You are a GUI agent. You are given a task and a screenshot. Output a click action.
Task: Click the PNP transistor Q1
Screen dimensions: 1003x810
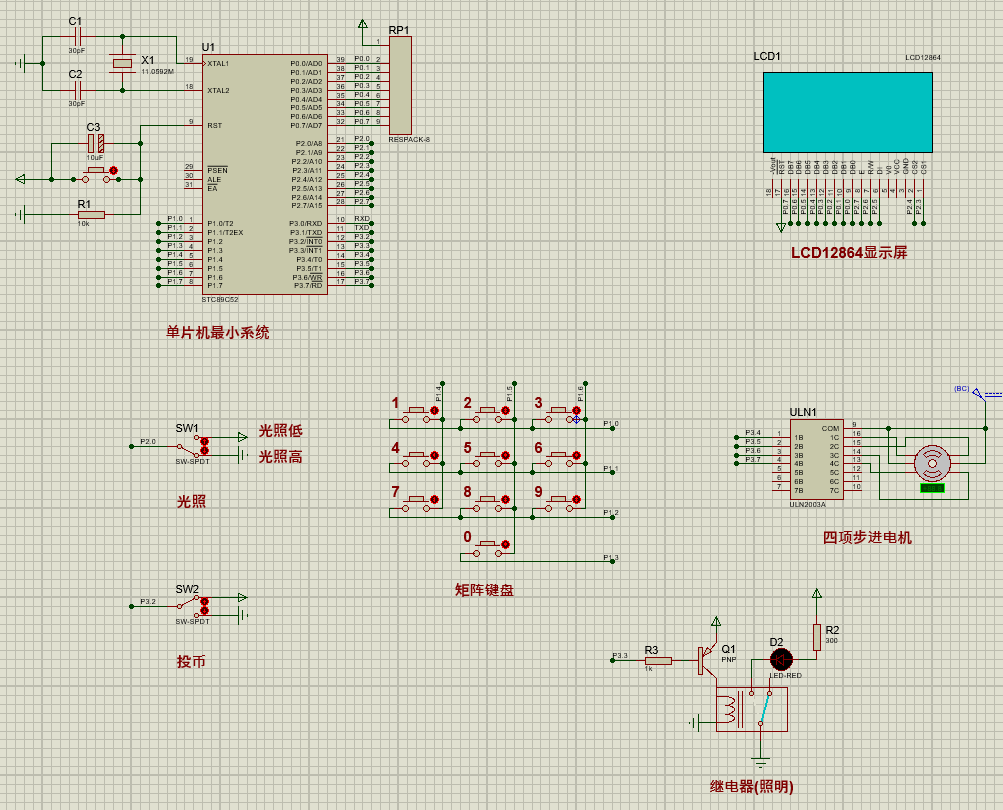pyautogui.click(x=712, y=655)
